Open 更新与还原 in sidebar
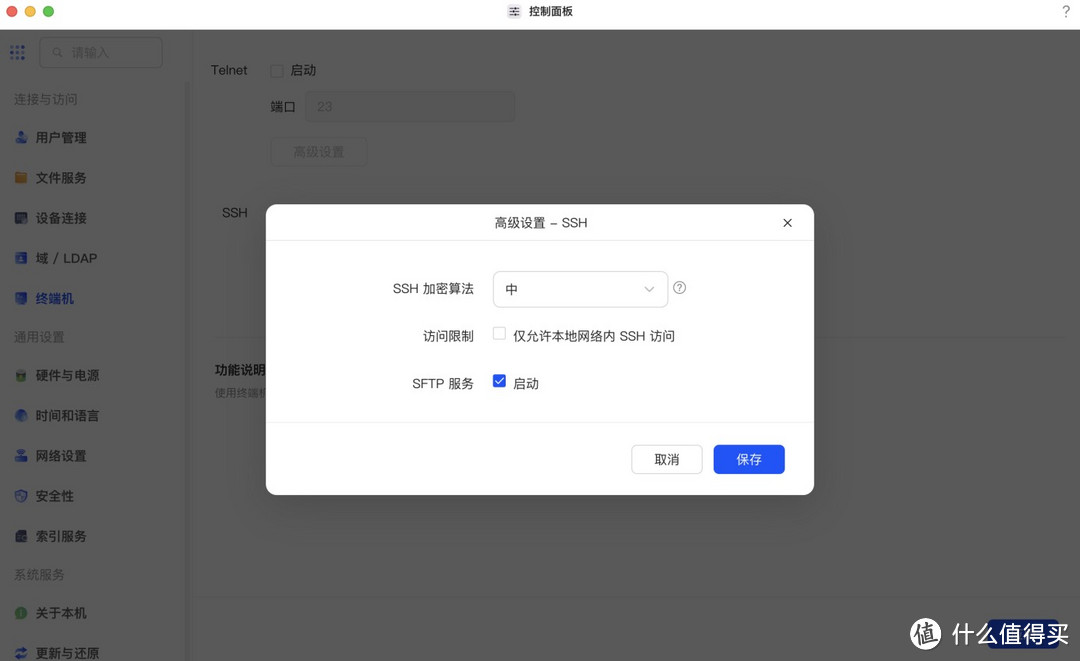 [x=68, y=652]
